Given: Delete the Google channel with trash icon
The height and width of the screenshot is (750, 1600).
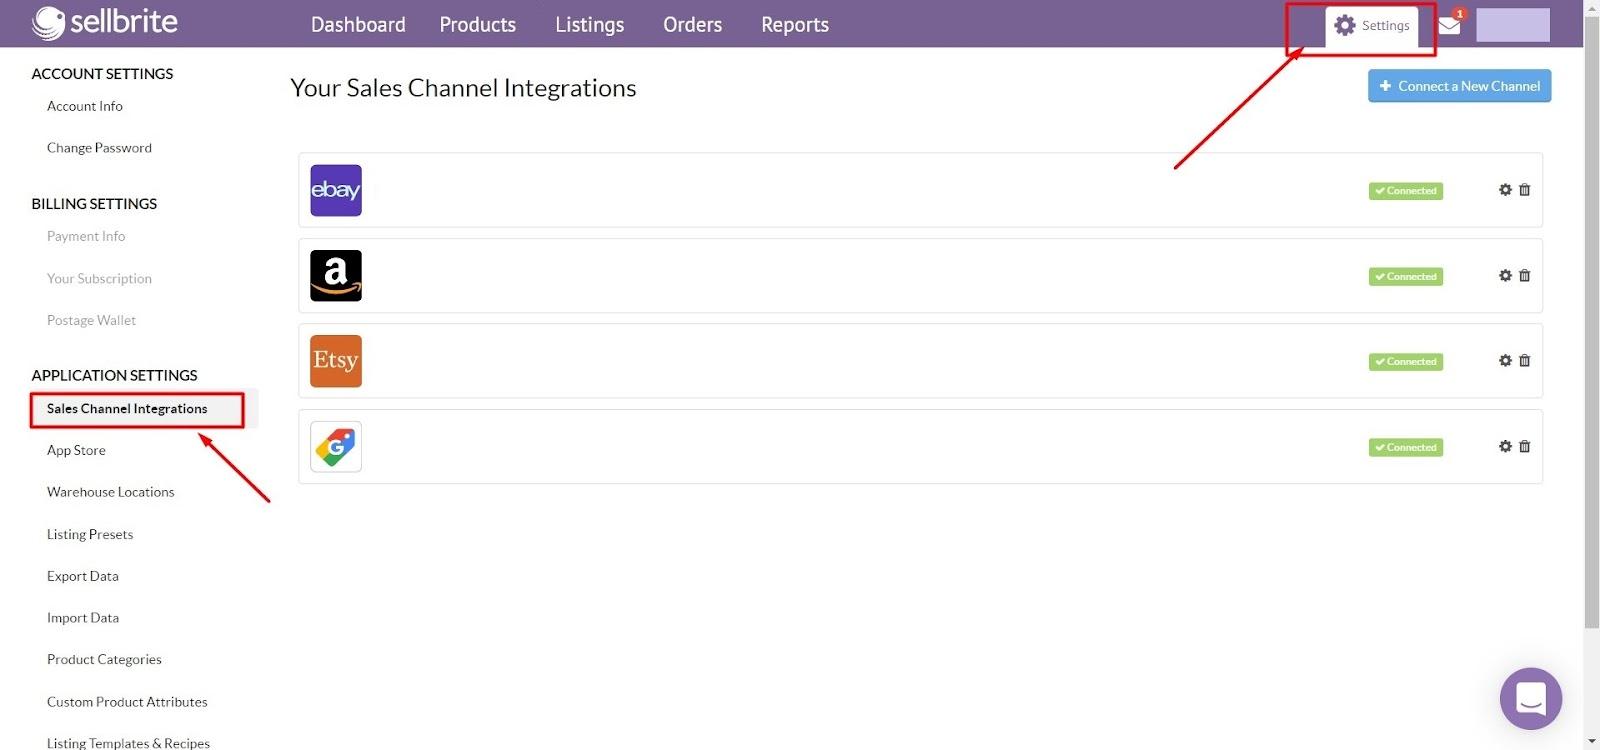Looking at the screenshot, I should coord(1525,446).
